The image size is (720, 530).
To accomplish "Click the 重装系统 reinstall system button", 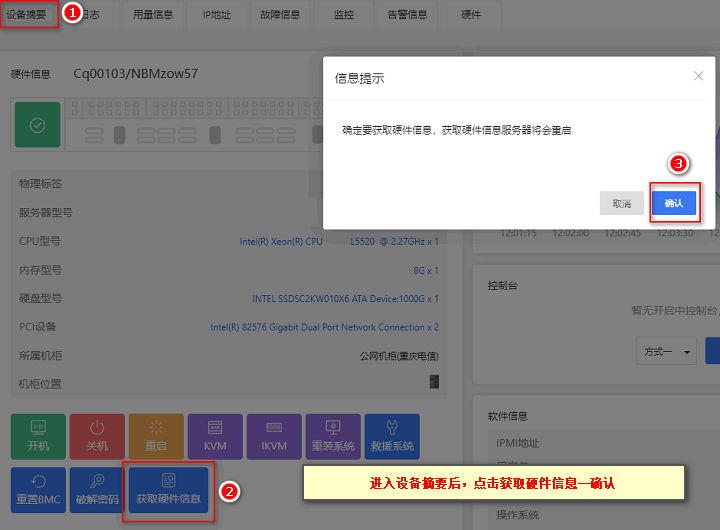I will click(x=333, y=436).
